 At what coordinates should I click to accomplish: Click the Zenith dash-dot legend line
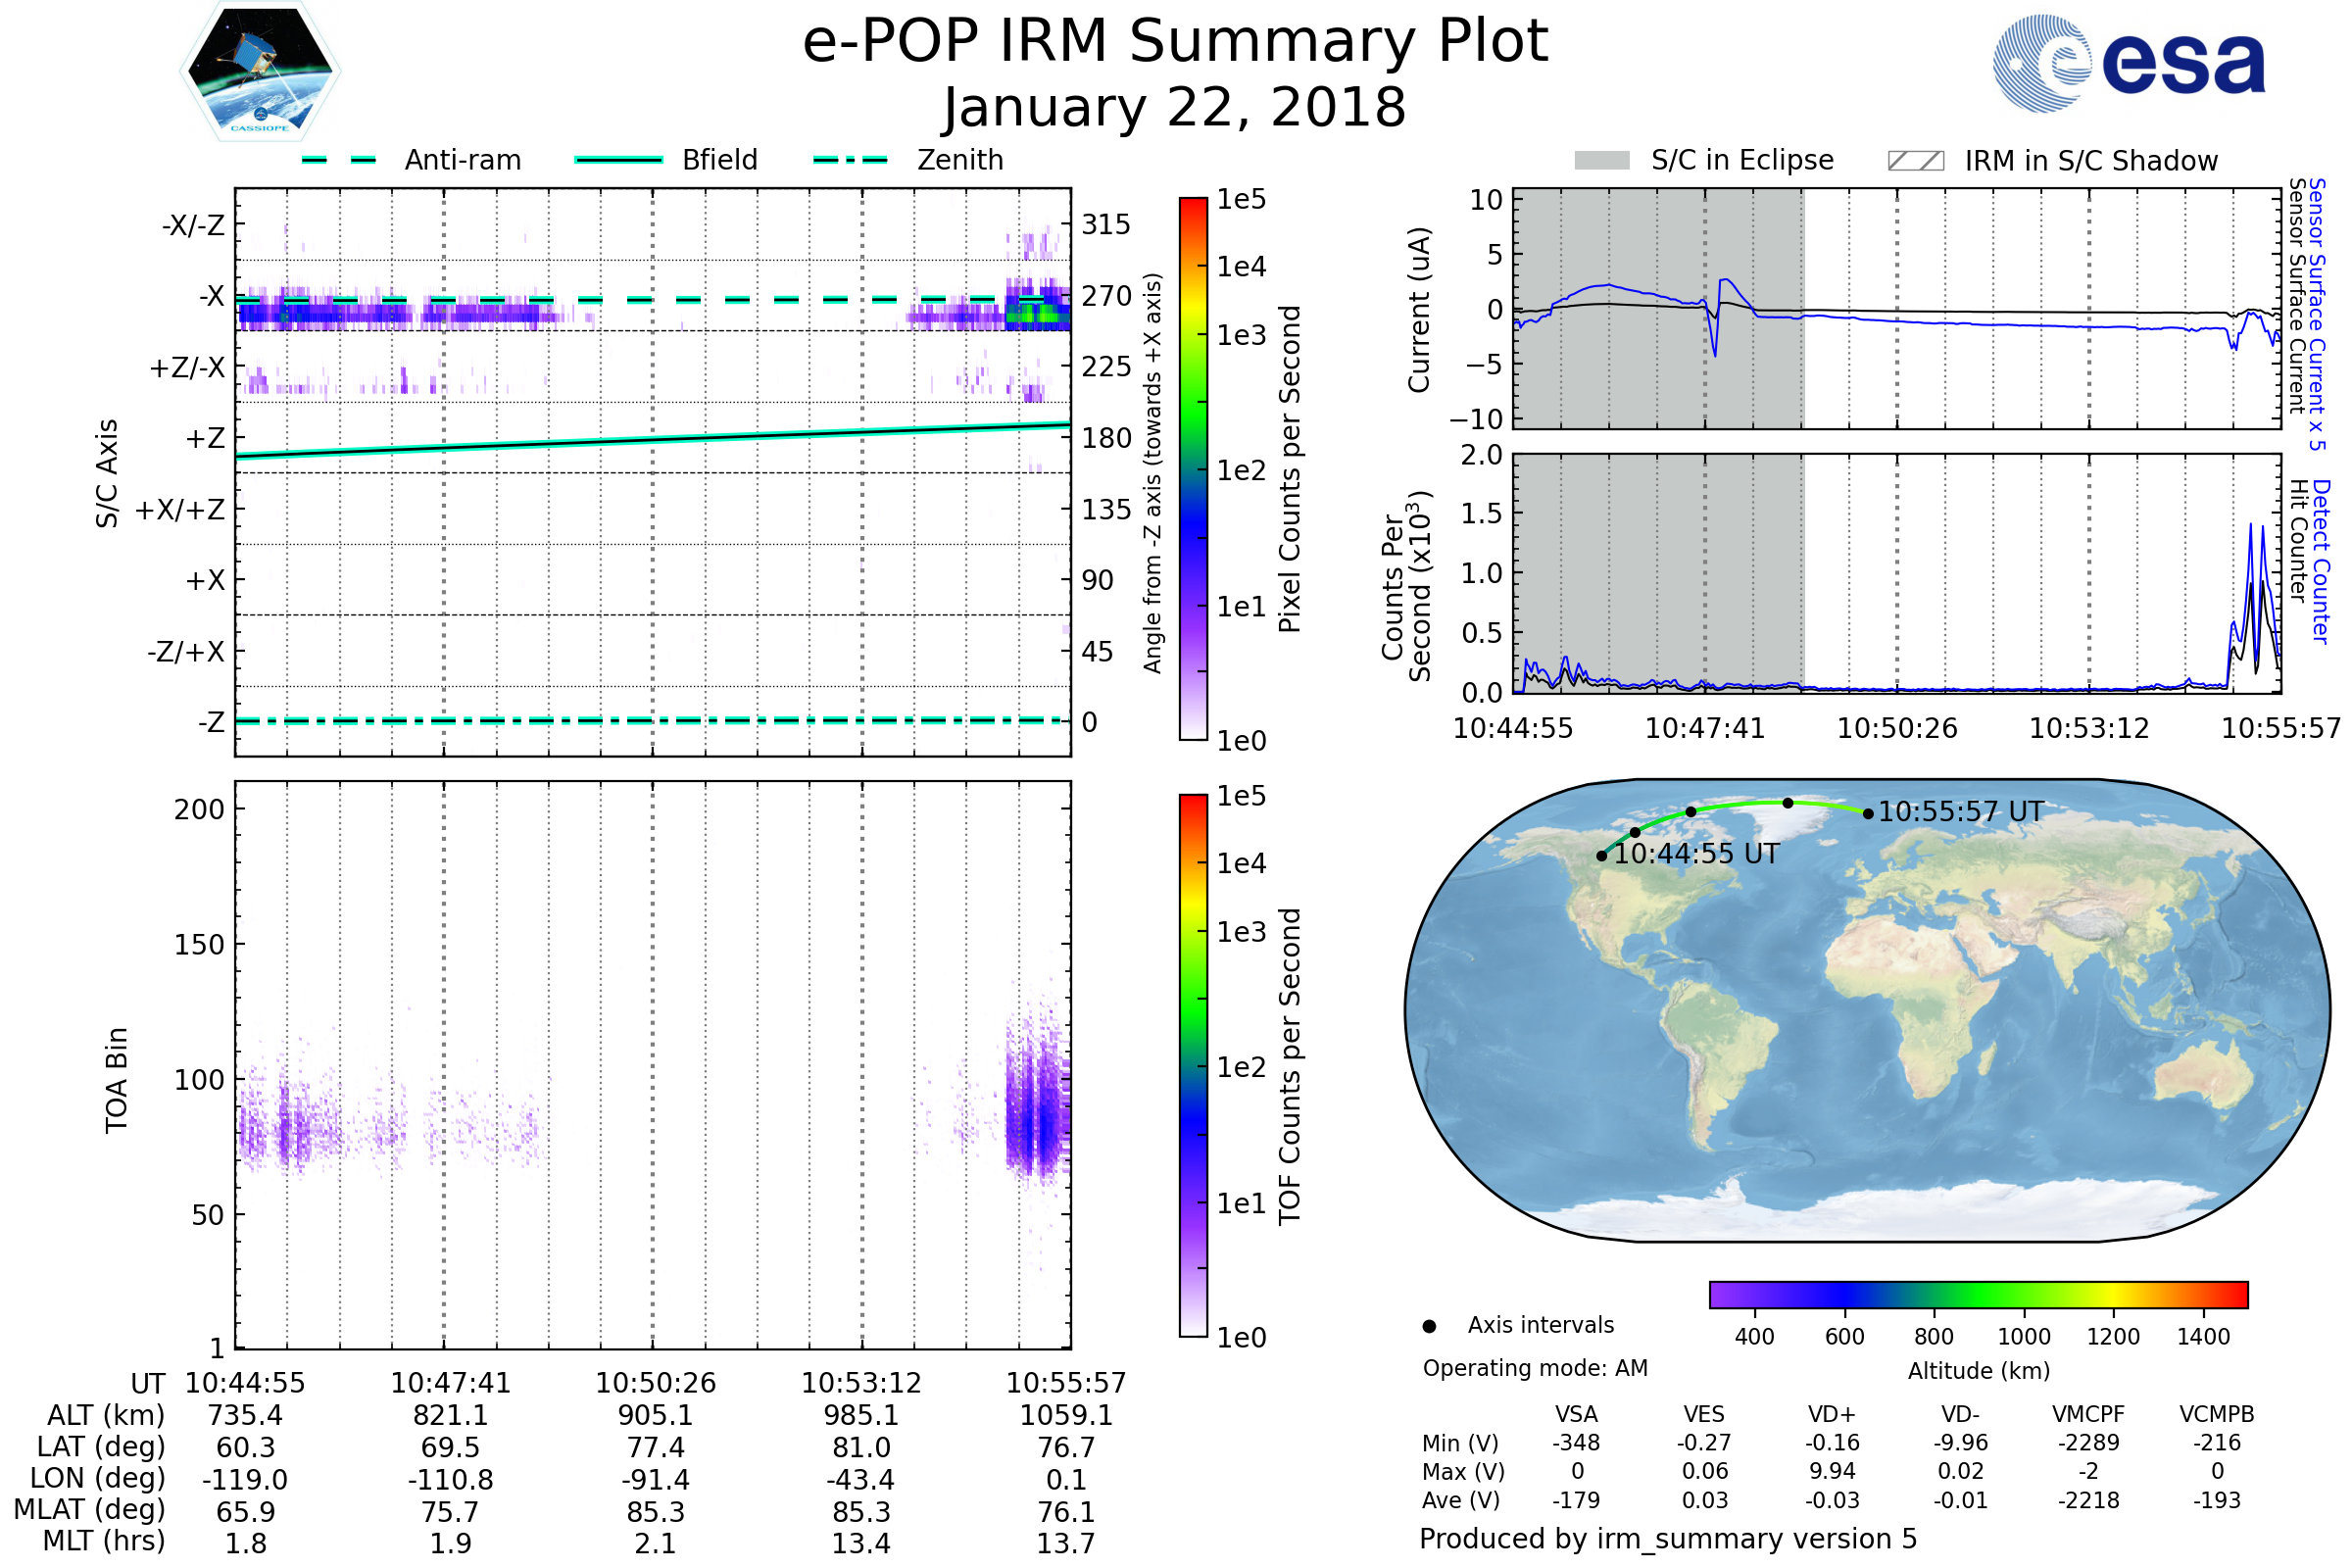point(851,160)
